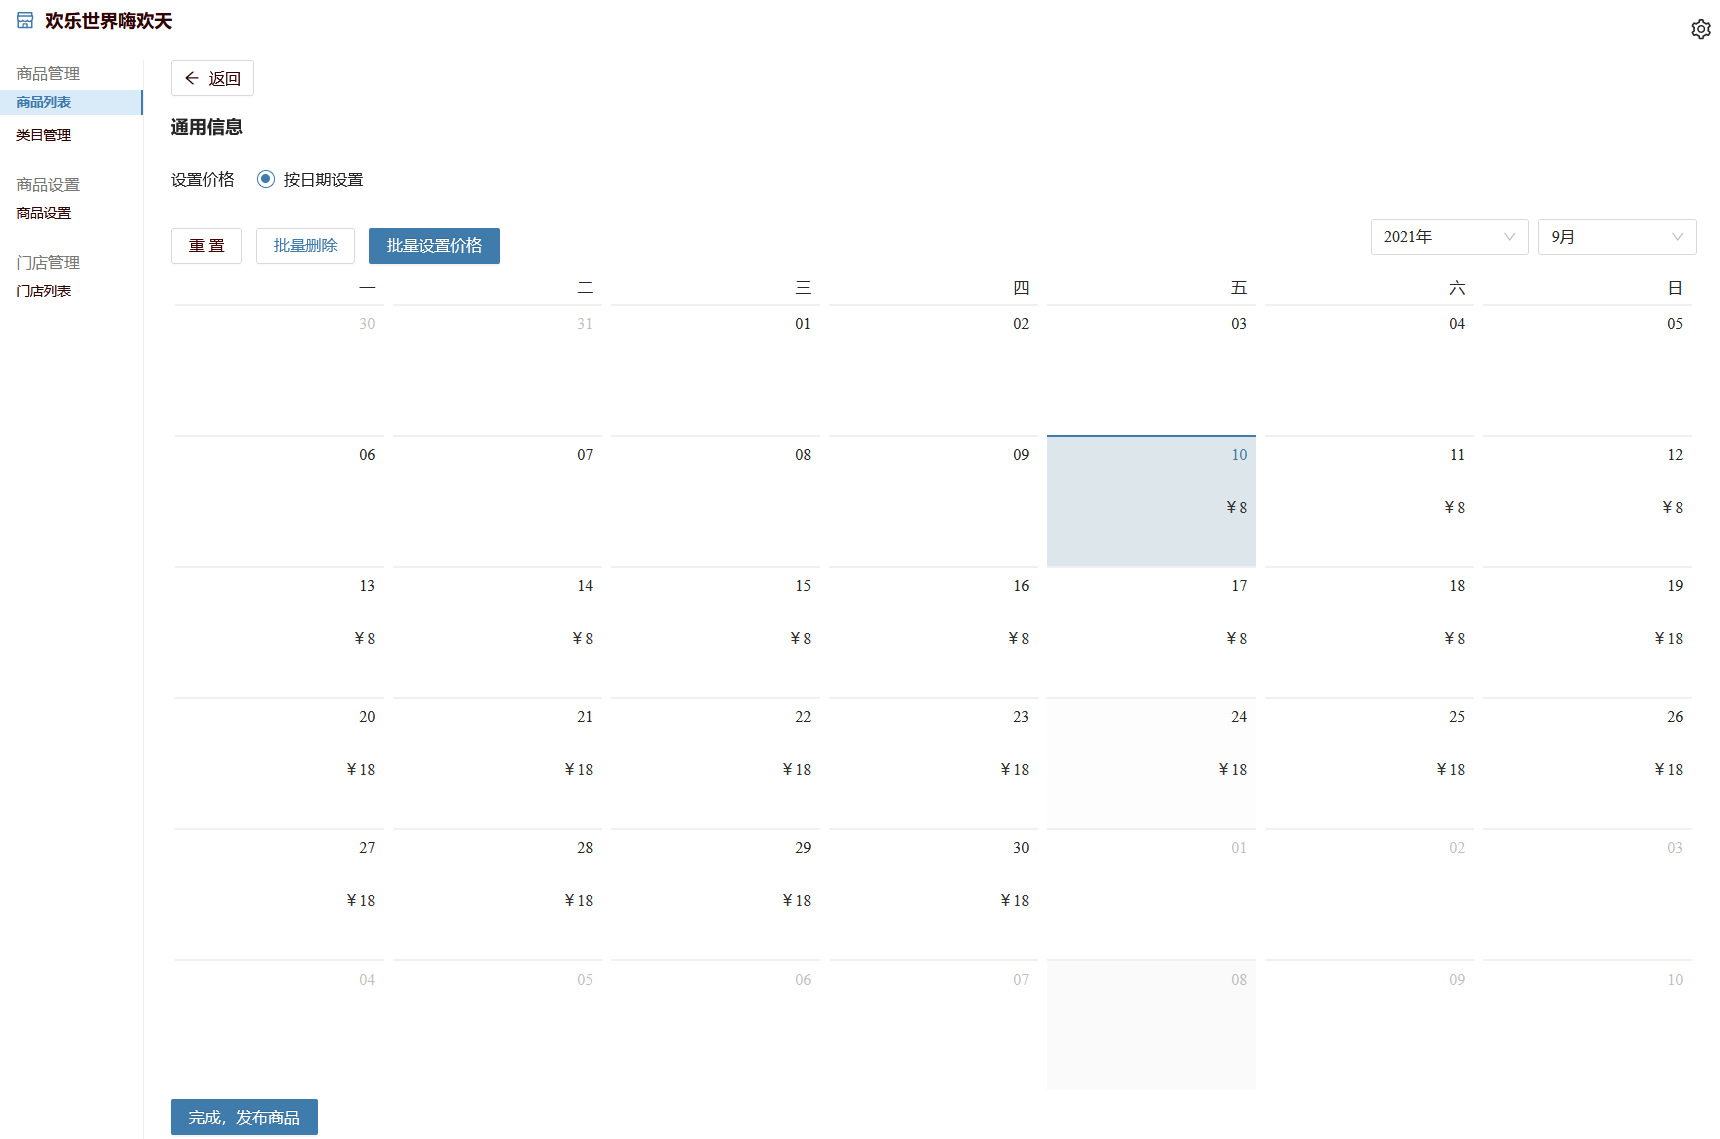Select September 05 calendar cell
The width and height of the screenshot is (1720, 1139).
coord(1587,370)
